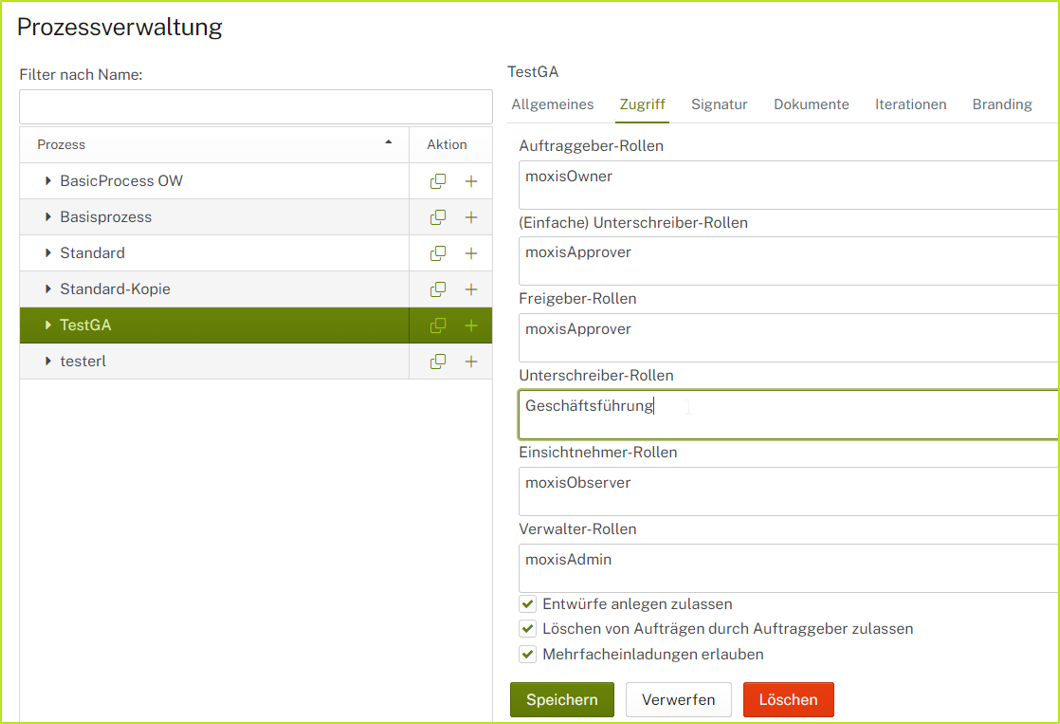
Task: Toggle Mehrfacheinladungen erlauben
Action: pyautogui.click(x=527, y=654)
